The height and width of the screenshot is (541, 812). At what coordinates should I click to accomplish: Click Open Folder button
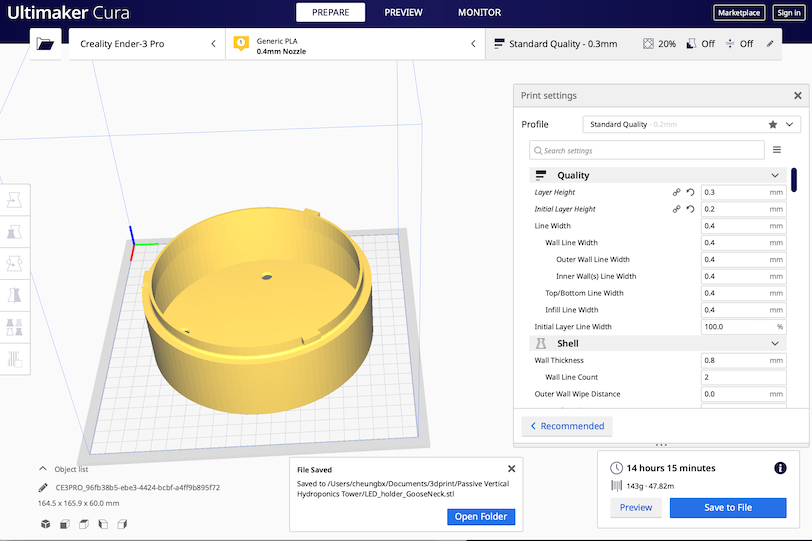[x=481, y=516]
